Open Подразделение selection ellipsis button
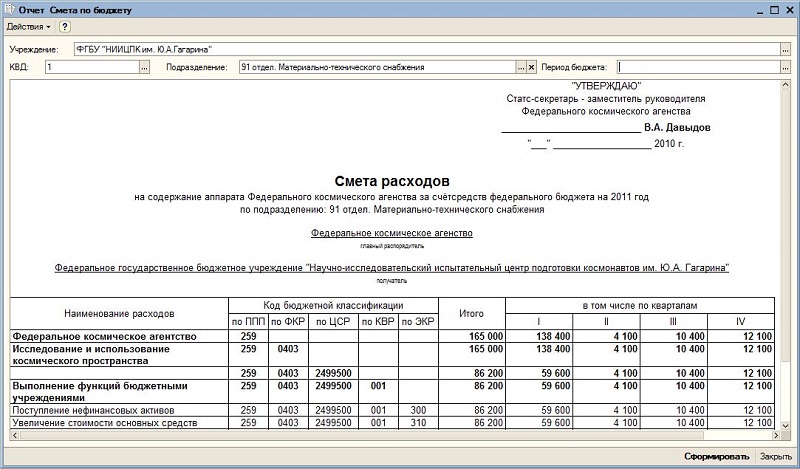 pyautogui.click(x=520, y=67)
